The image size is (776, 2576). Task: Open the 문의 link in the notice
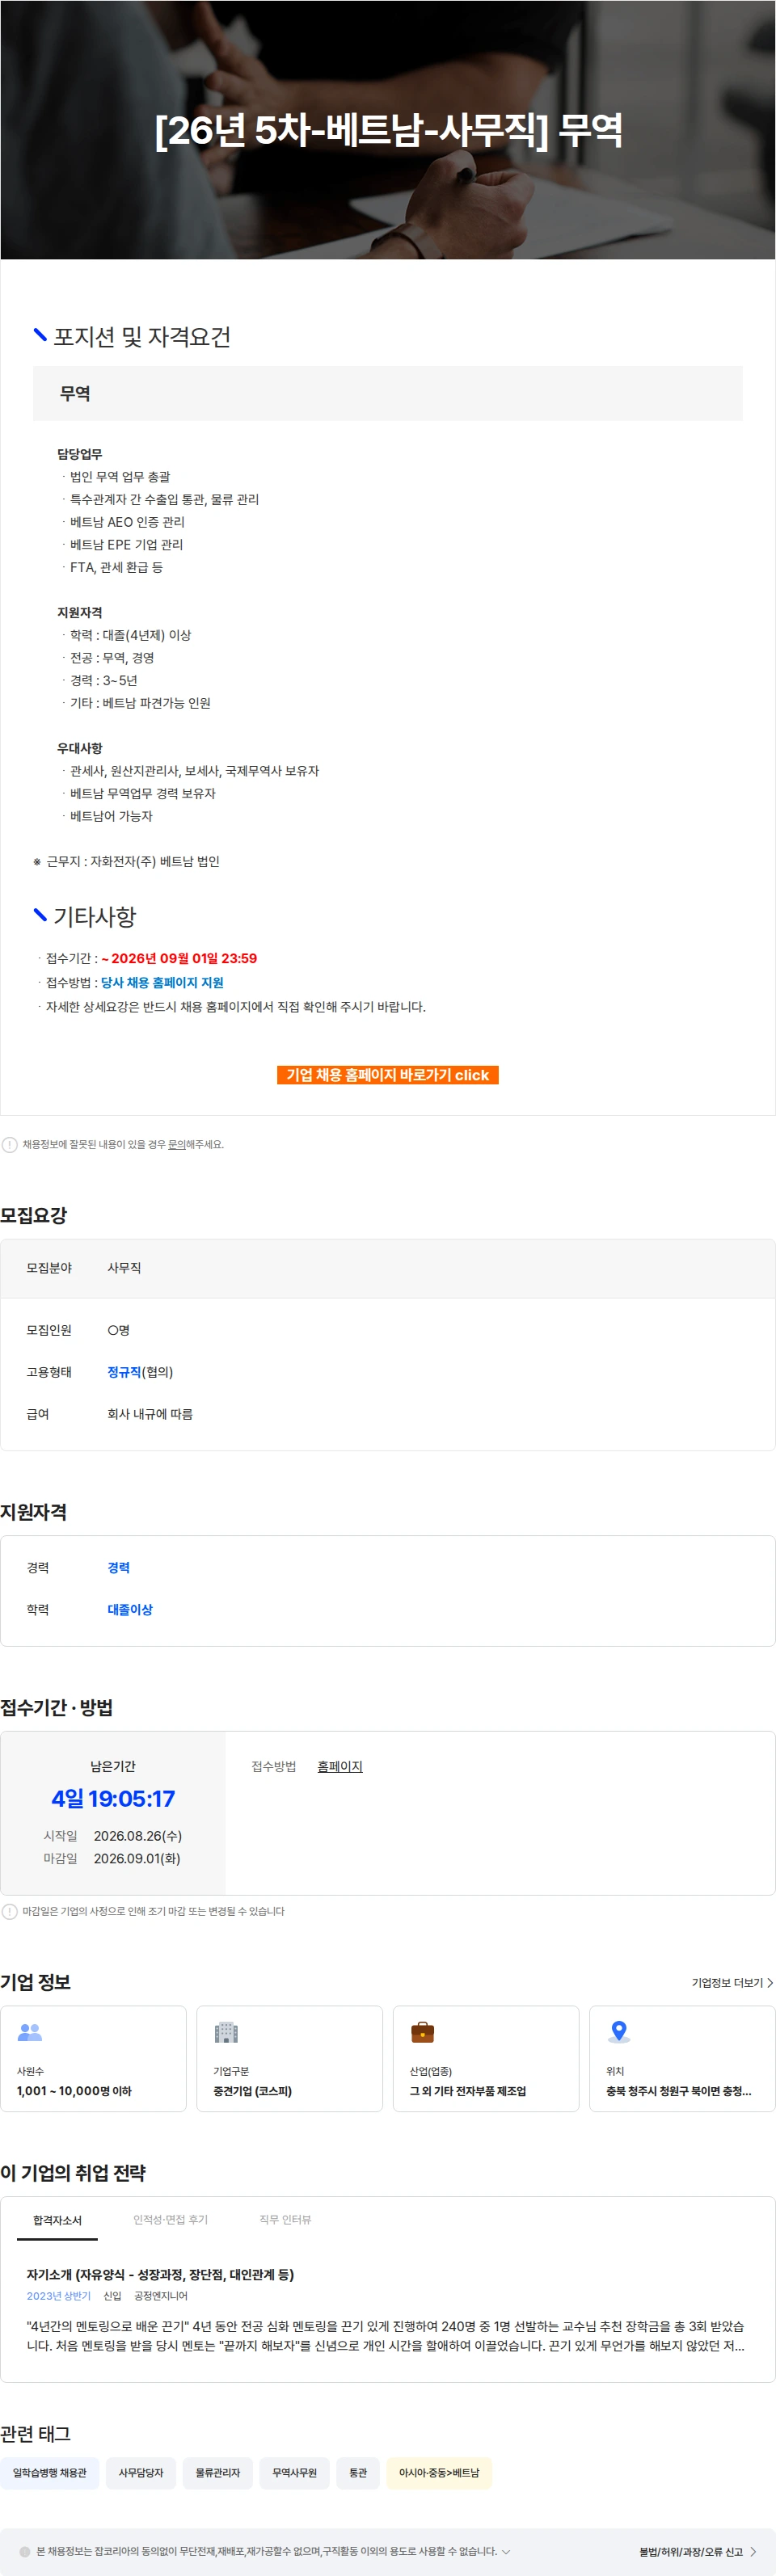pyautogui.click(x=176, y=1144)
